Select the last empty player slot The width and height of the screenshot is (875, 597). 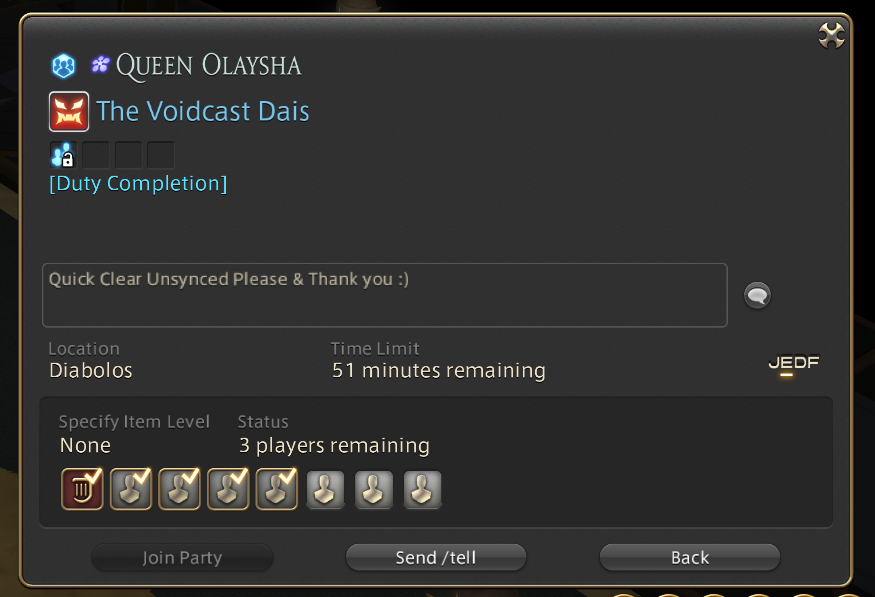pyautogui.click(x=422, y=490)
